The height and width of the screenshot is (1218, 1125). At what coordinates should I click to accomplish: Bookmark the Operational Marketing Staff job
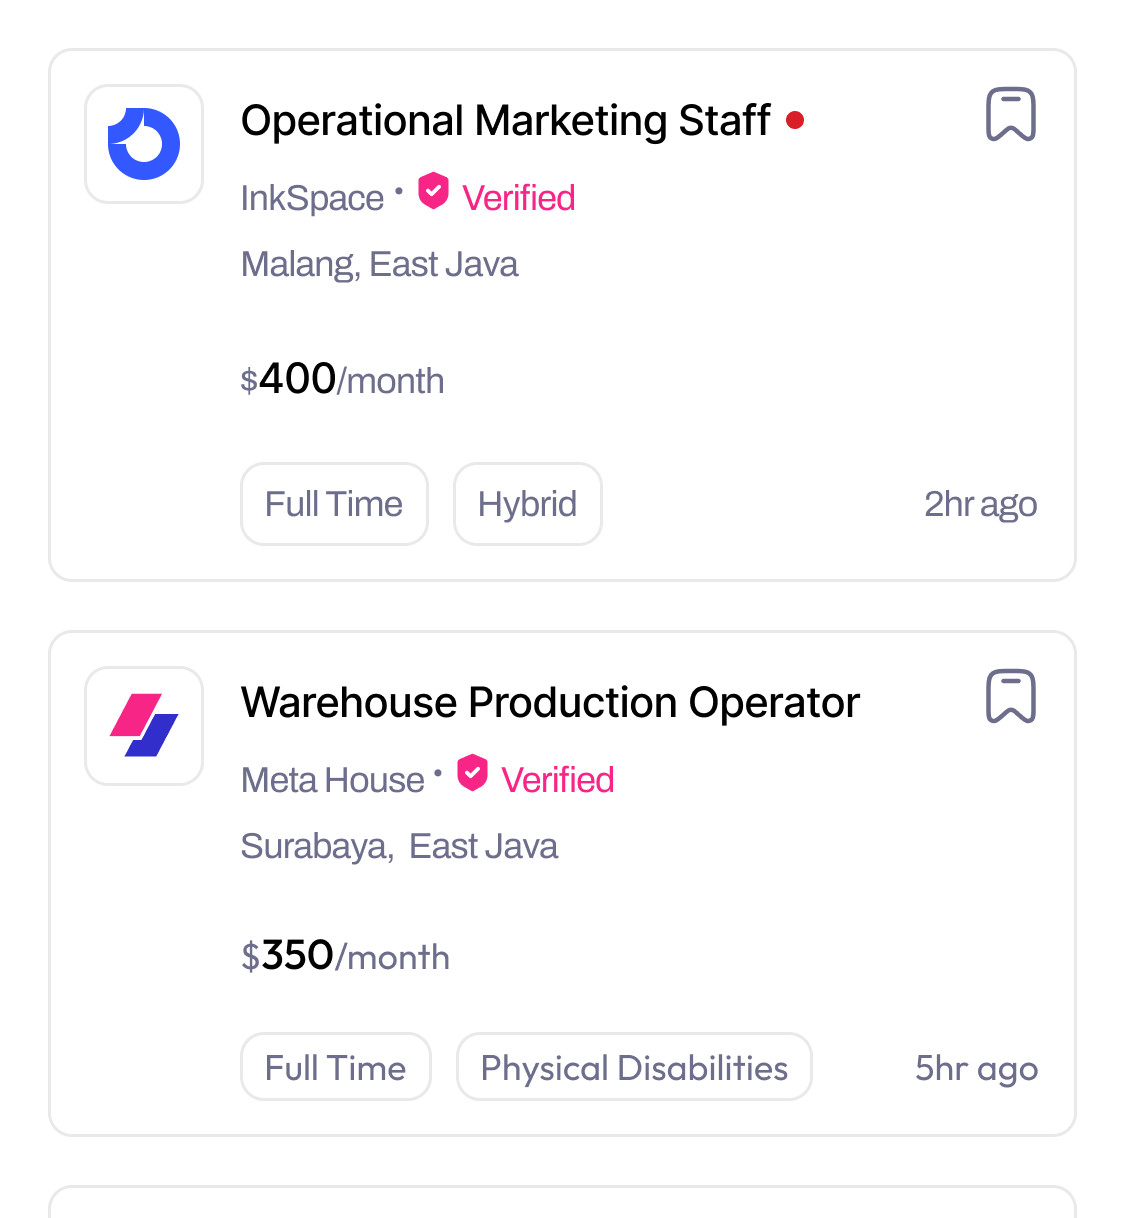coord(1011,115)
